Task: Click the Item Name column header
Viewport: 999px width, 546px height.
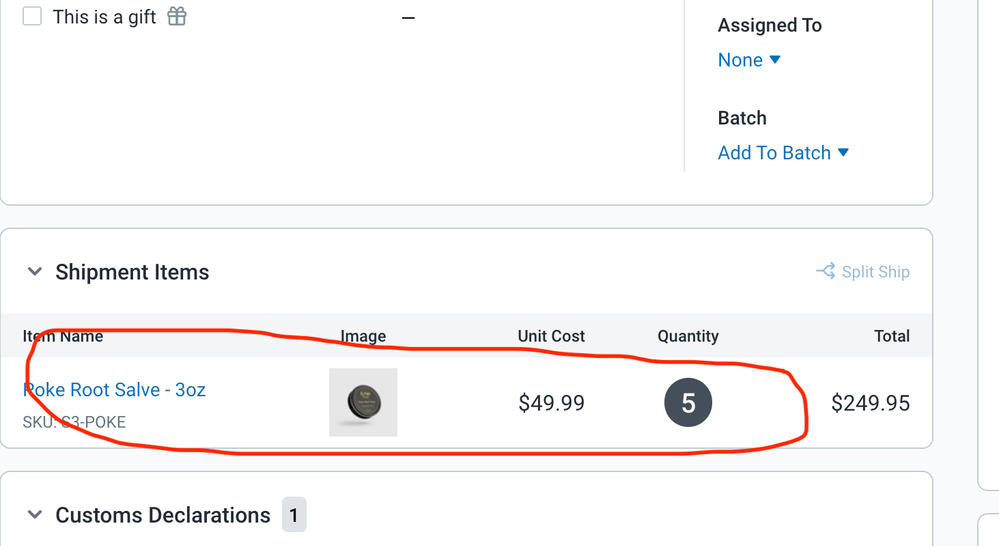Action: [x=63, y=336]
